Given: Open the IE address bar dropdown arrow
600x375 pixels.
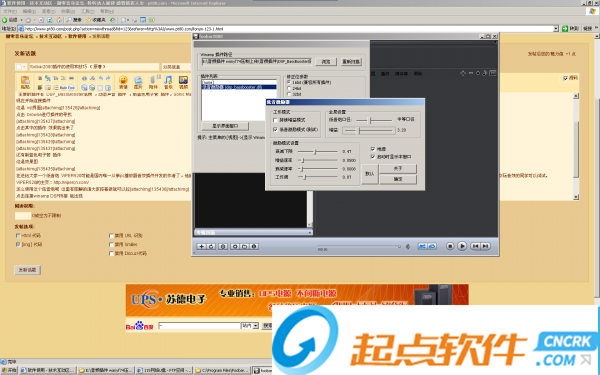Looking at the screenshot, I should pyautogui.click(x=556, y=29).
